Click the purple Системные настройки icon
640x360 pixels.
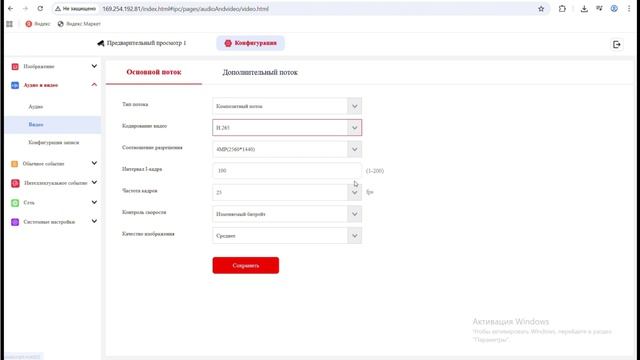[15, 222]
